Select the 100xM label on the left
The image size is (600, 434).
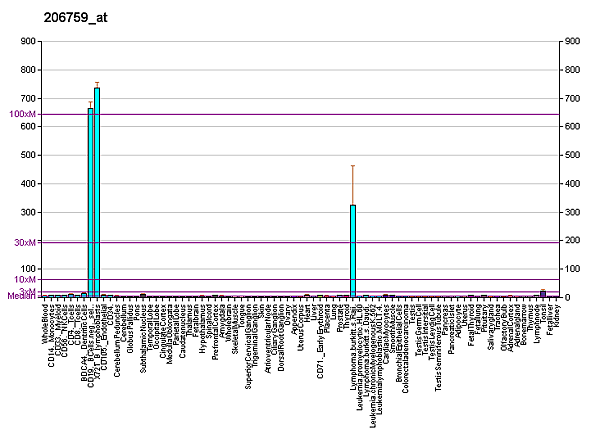(x=23, y=114)
